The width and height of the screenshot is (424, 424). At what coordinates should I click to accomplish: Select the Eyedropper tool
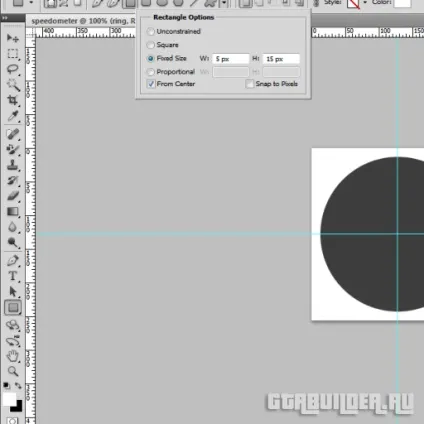tap(13, 116)
